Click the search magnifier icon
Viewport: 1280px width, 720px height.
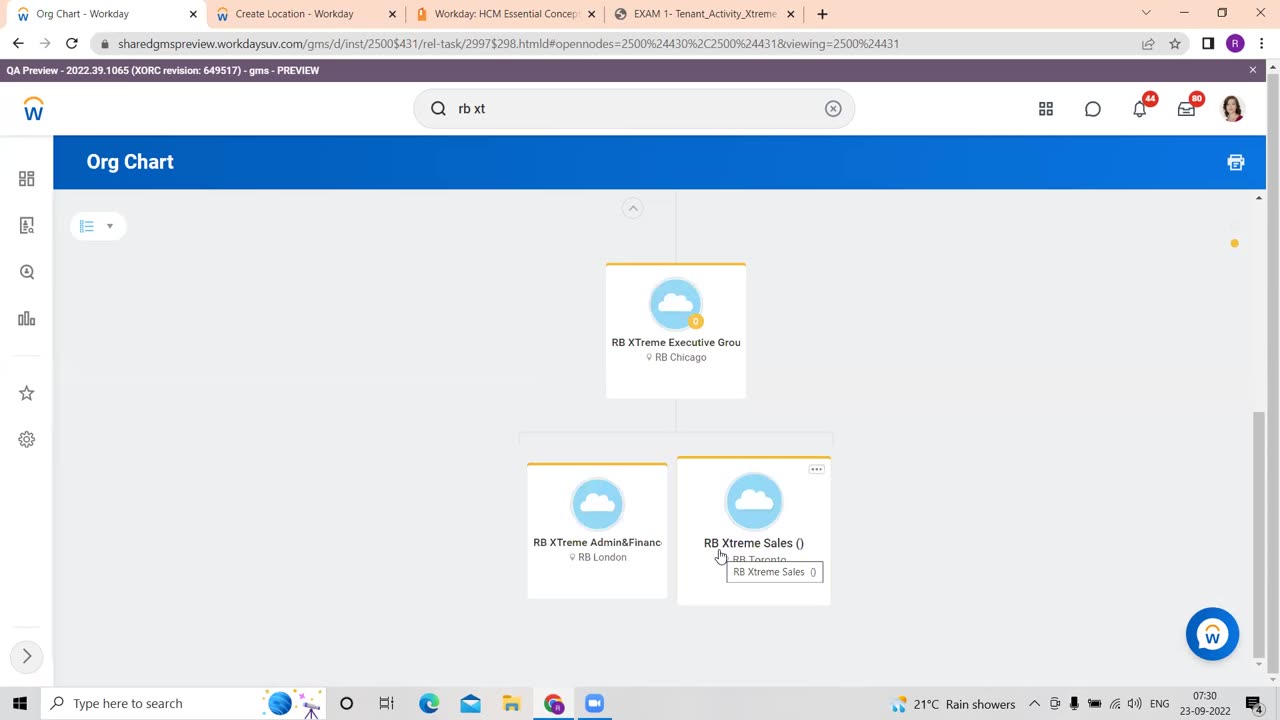(x=438, y=109)
